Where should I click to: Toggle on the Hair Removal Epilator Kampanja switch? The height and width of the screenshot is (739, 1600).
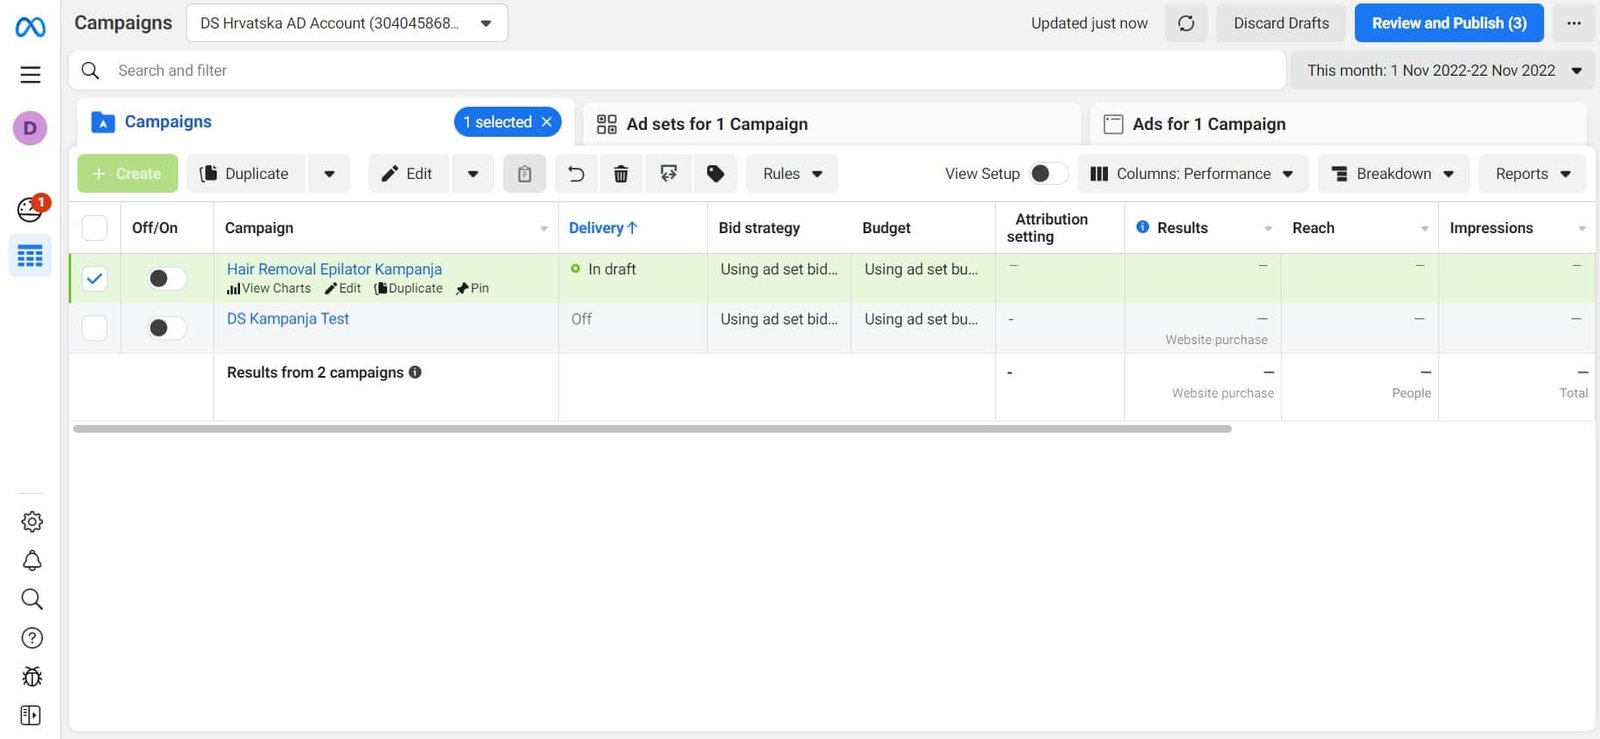coord(167,278)
